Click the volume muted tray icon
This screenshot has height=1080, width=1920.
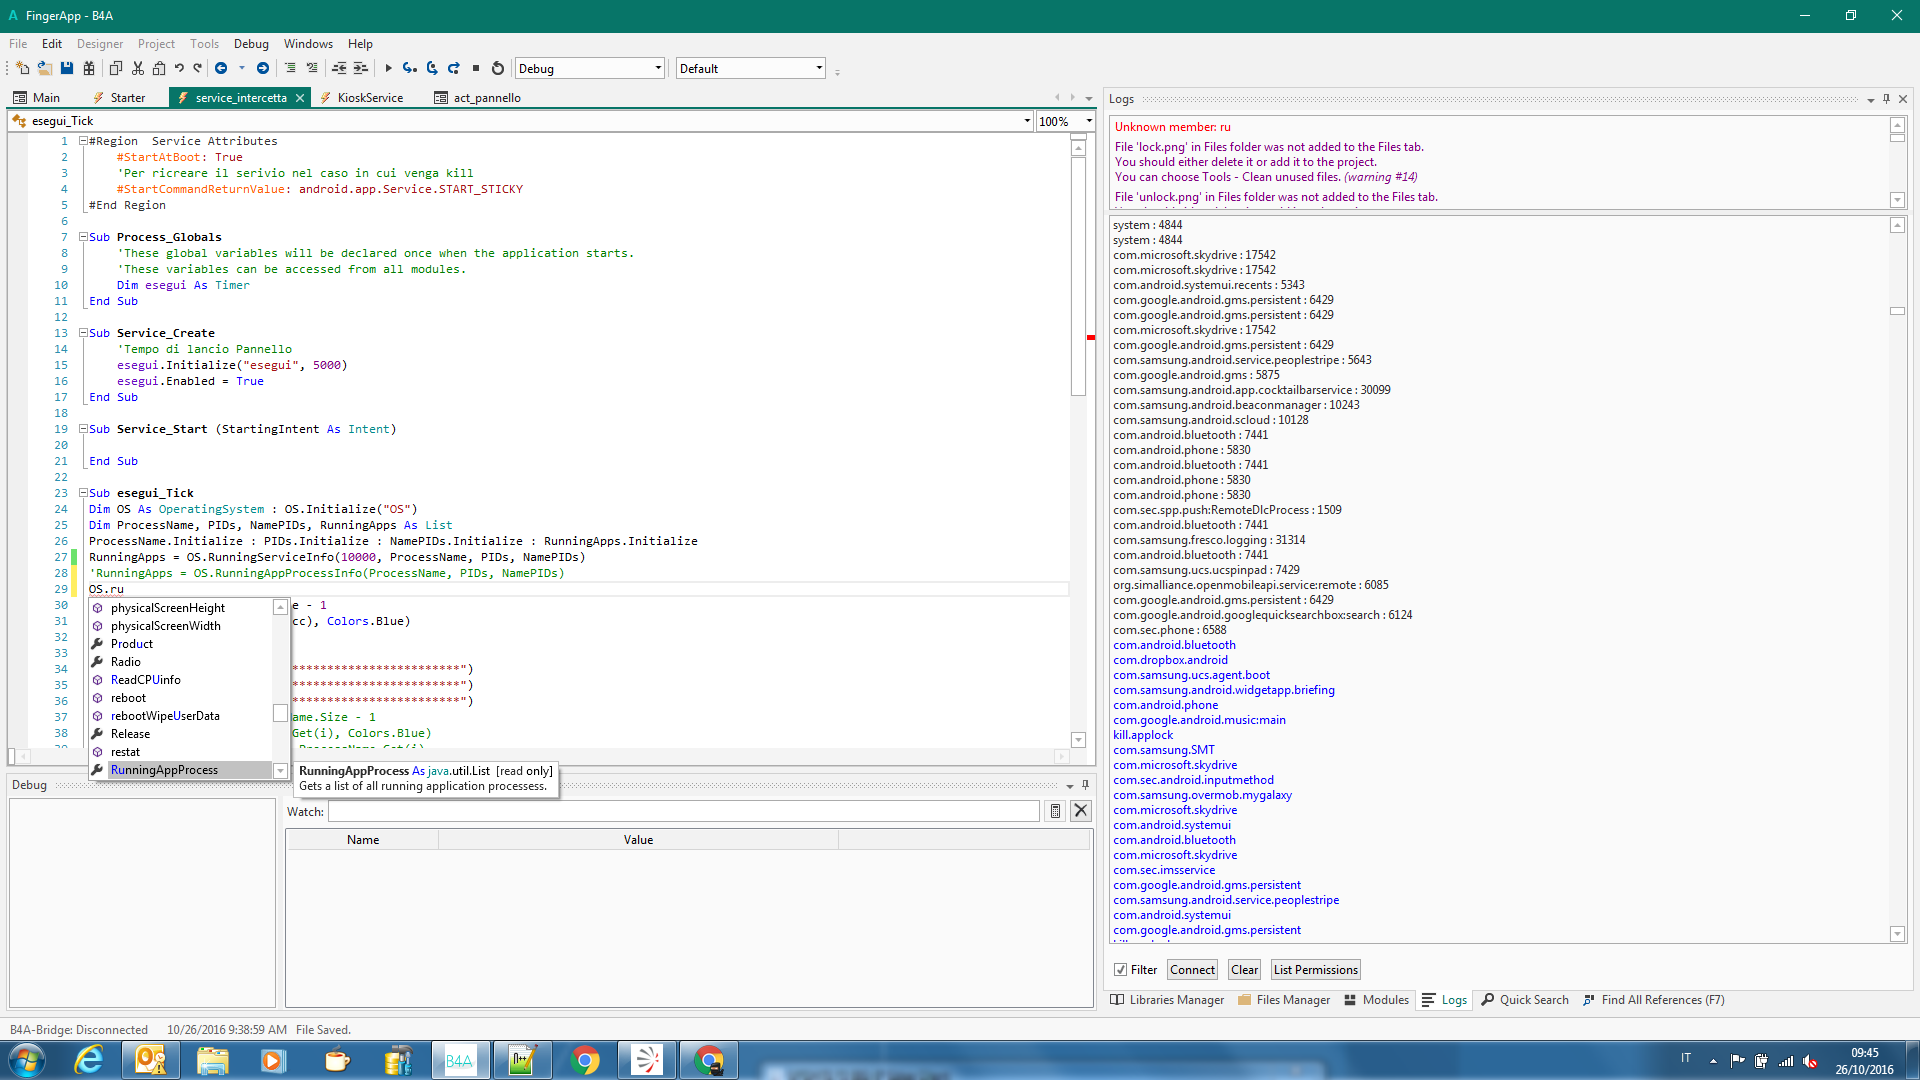click(x=1811, y=1061)
